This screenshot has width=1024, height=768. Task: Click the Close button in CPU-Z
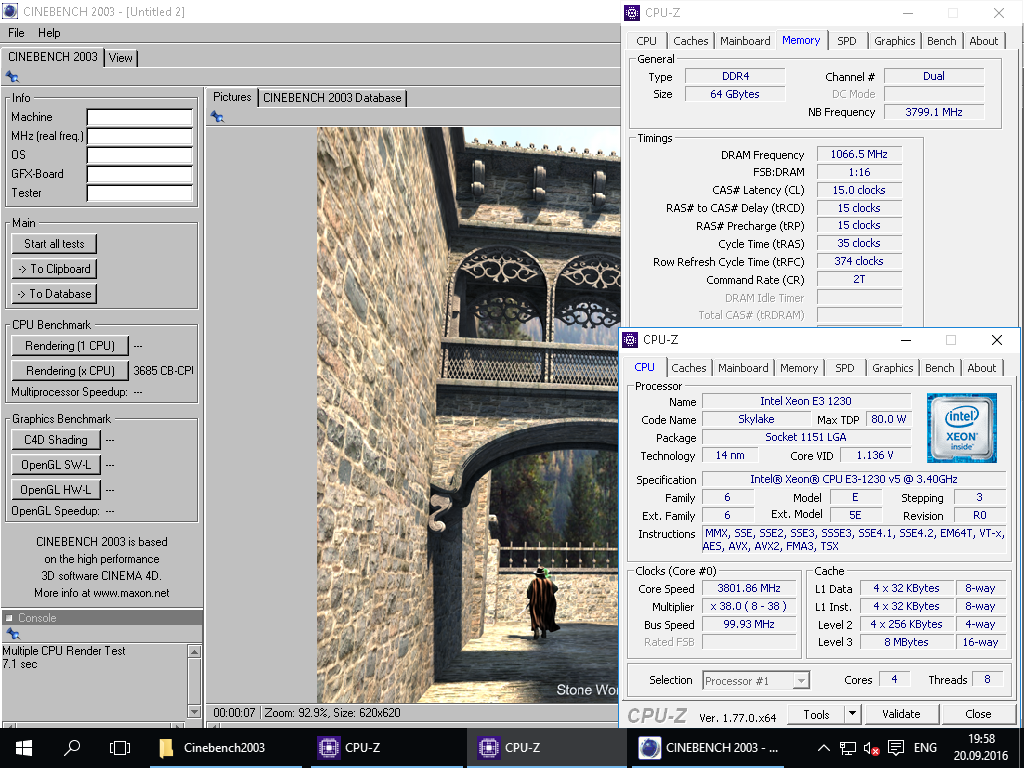click(x=978, y=714)
